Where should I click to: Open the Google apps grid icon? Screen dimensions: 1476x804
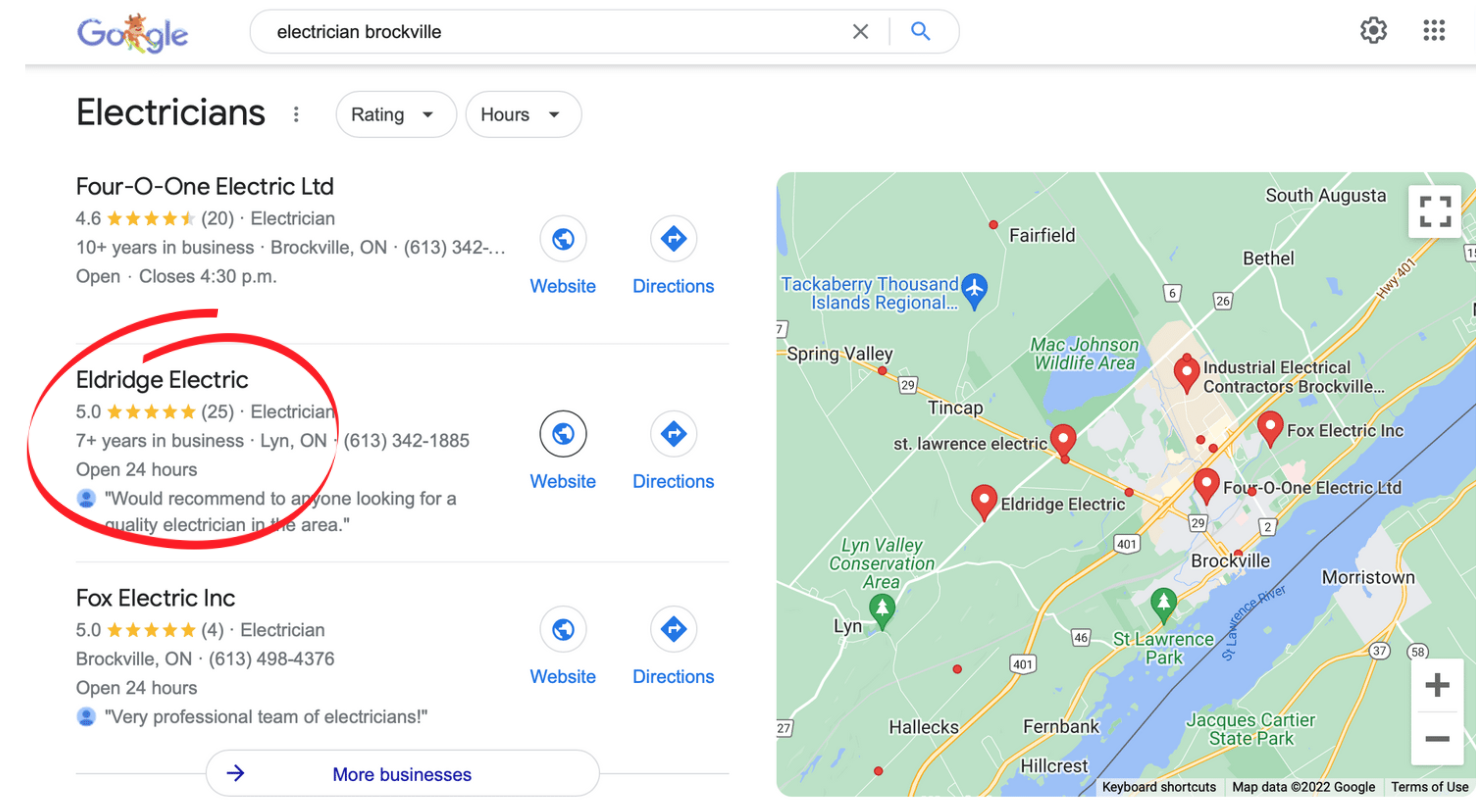[x=1434, y=31]
